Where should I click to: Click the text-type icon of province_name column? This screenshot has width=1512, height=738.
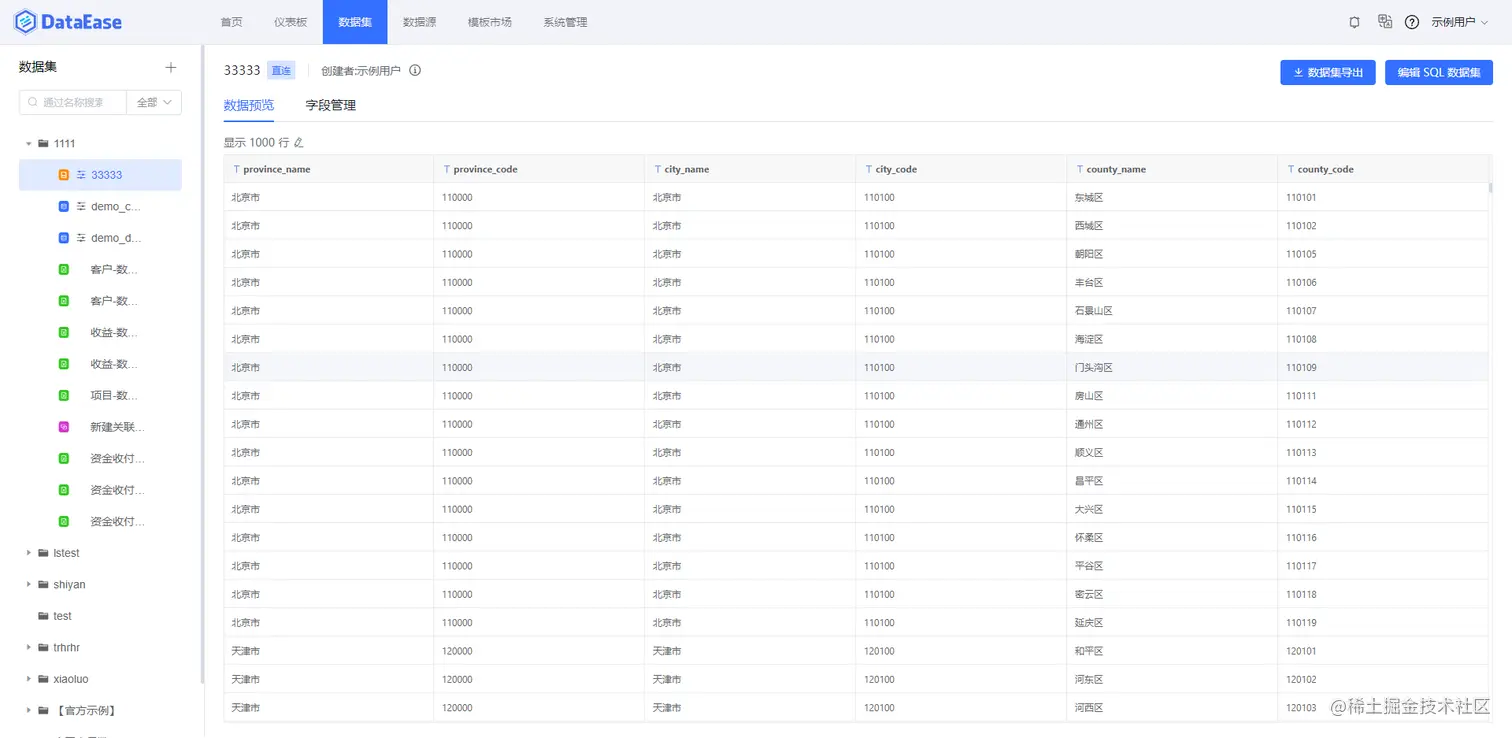[236, 169]
